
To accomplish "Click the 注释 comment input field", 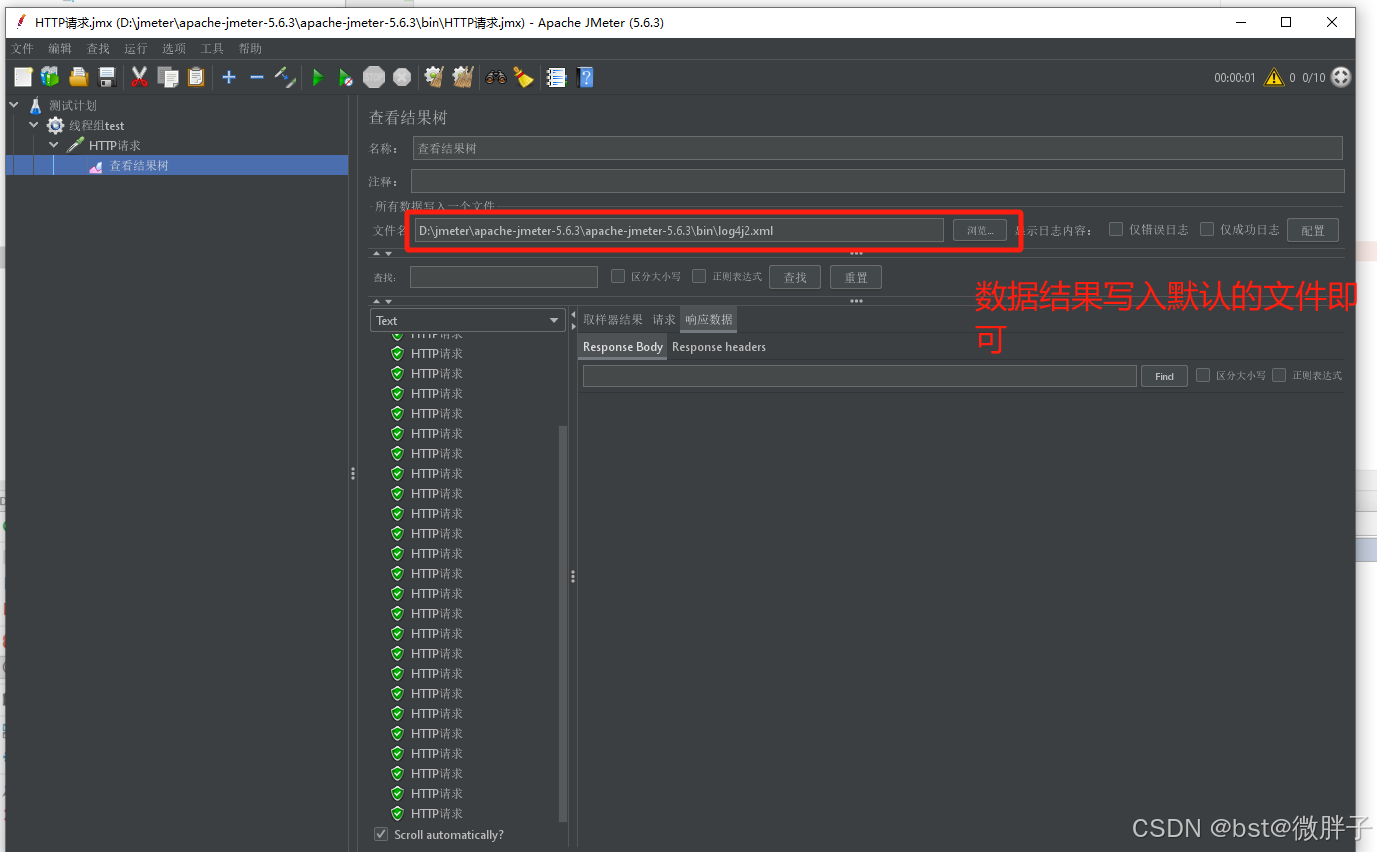I will 878,181.
